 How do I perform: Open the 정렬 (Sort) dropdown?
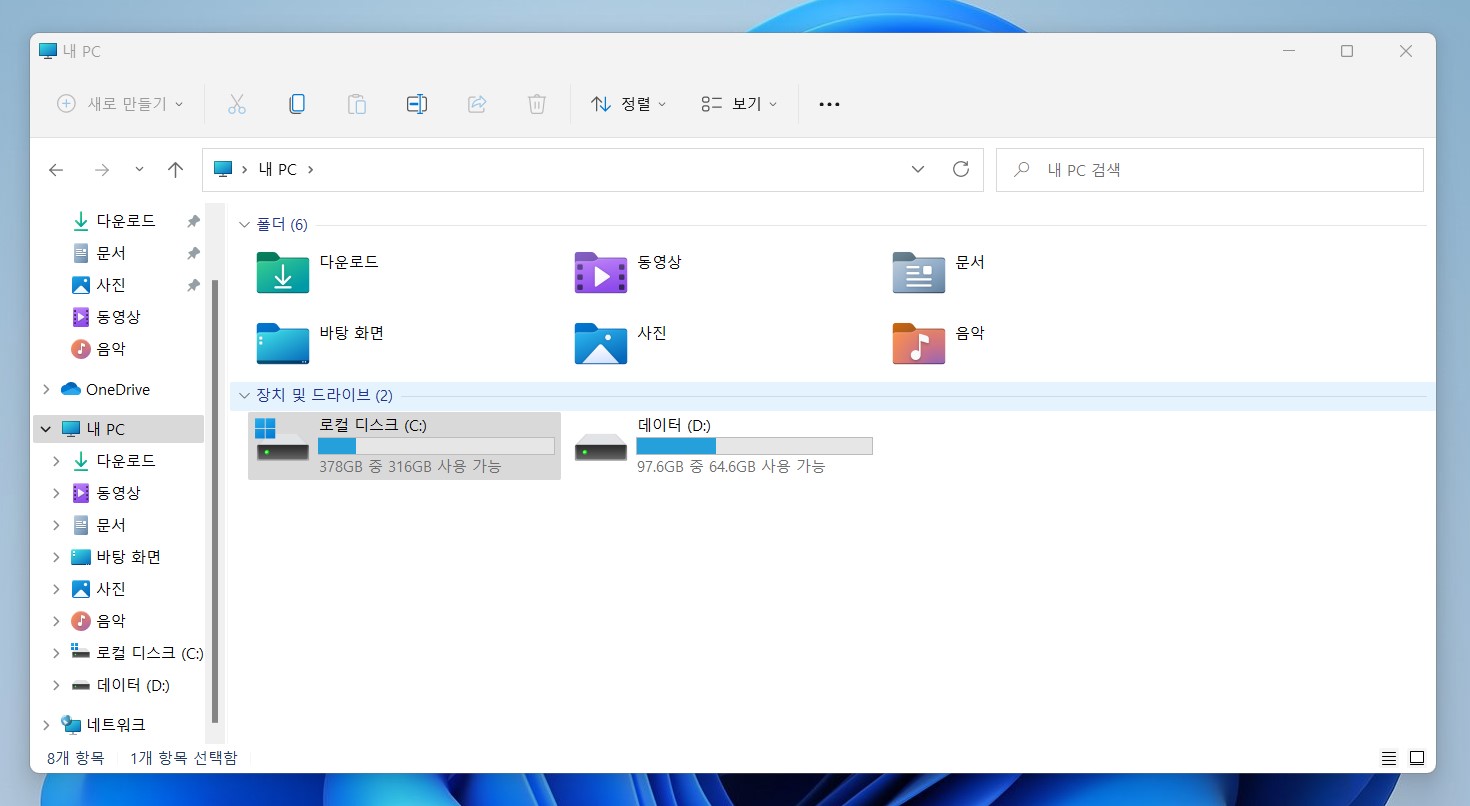coord(629,103)
